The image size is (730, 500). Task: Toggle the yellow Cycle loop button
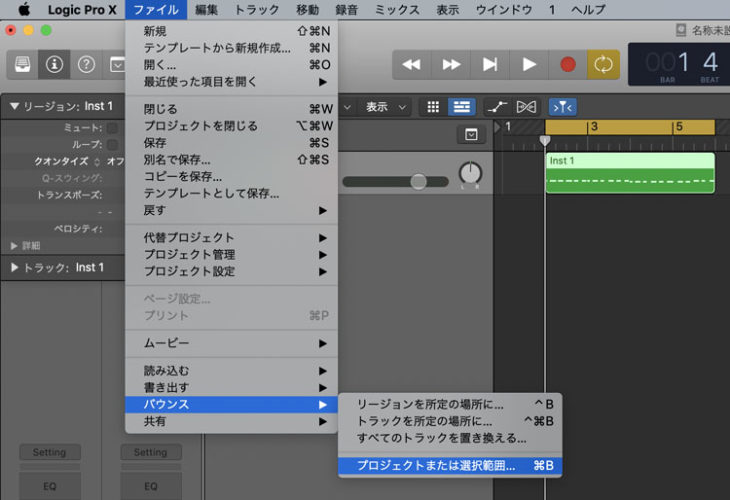click(x=603, y=64)
